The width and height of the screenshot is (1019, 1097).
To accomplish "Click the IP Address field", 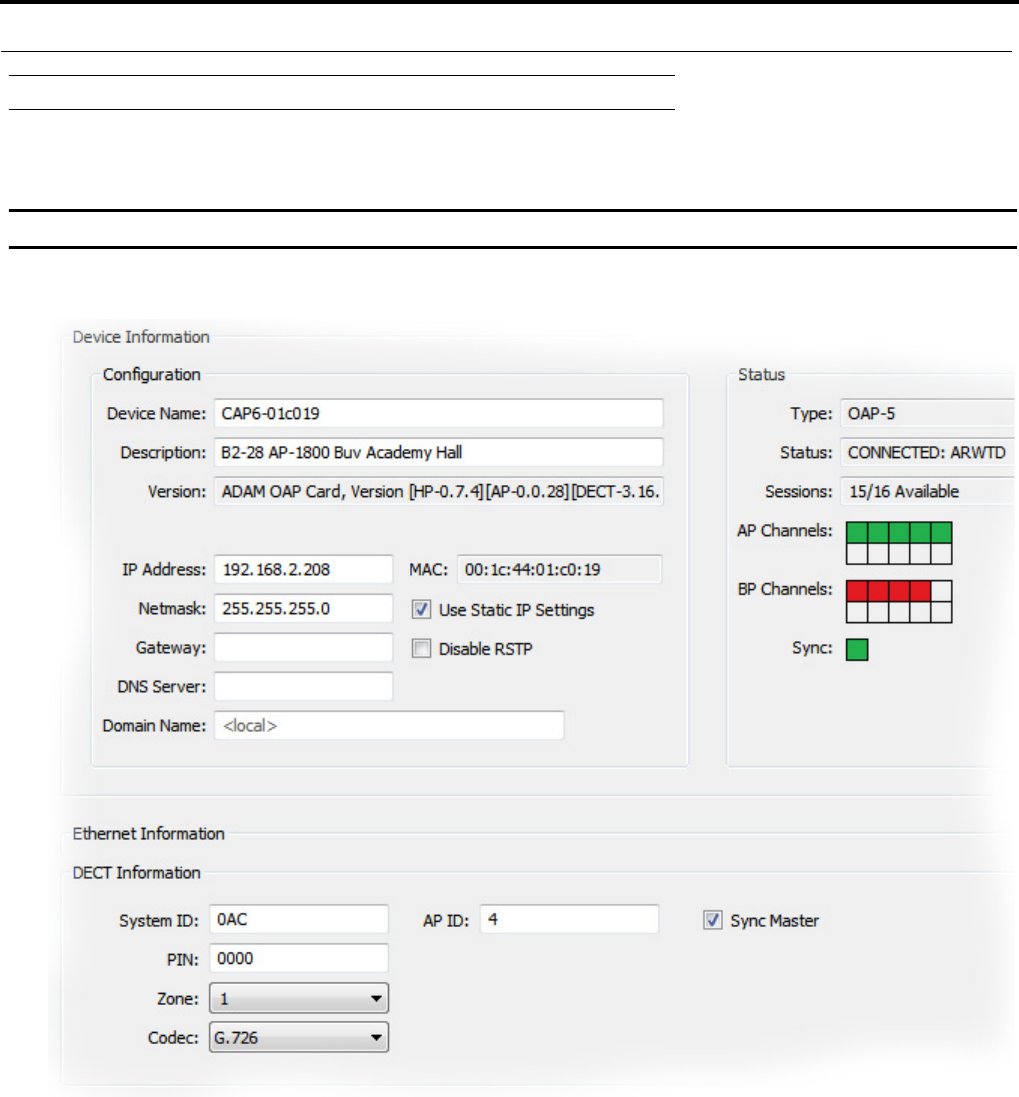I will coord(304,569).
